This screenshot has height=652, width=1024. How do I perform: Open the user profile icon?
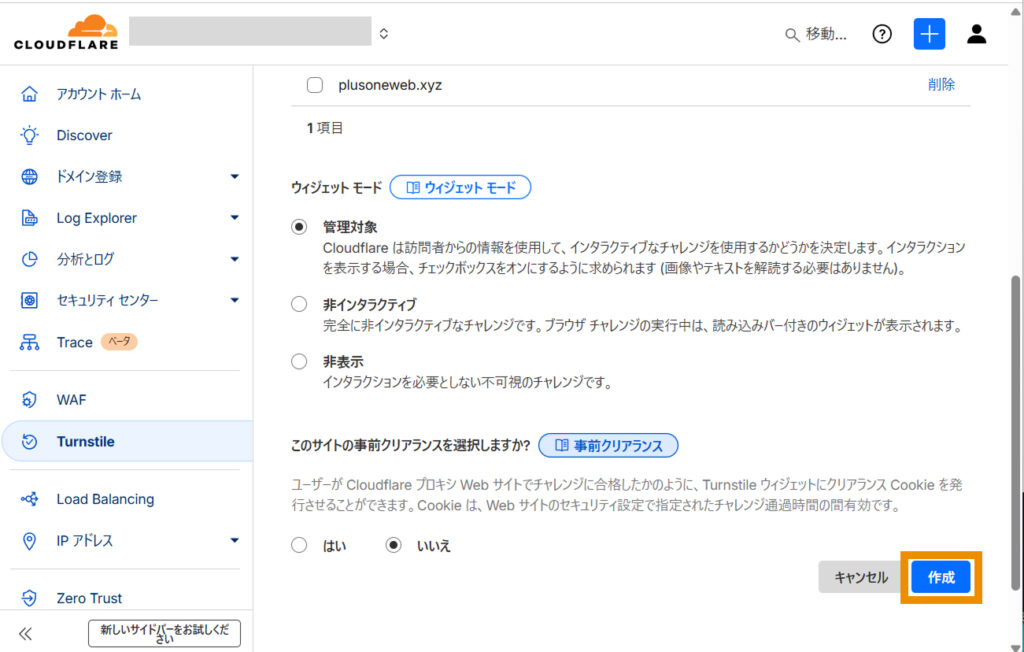click(x=976, y=34)
